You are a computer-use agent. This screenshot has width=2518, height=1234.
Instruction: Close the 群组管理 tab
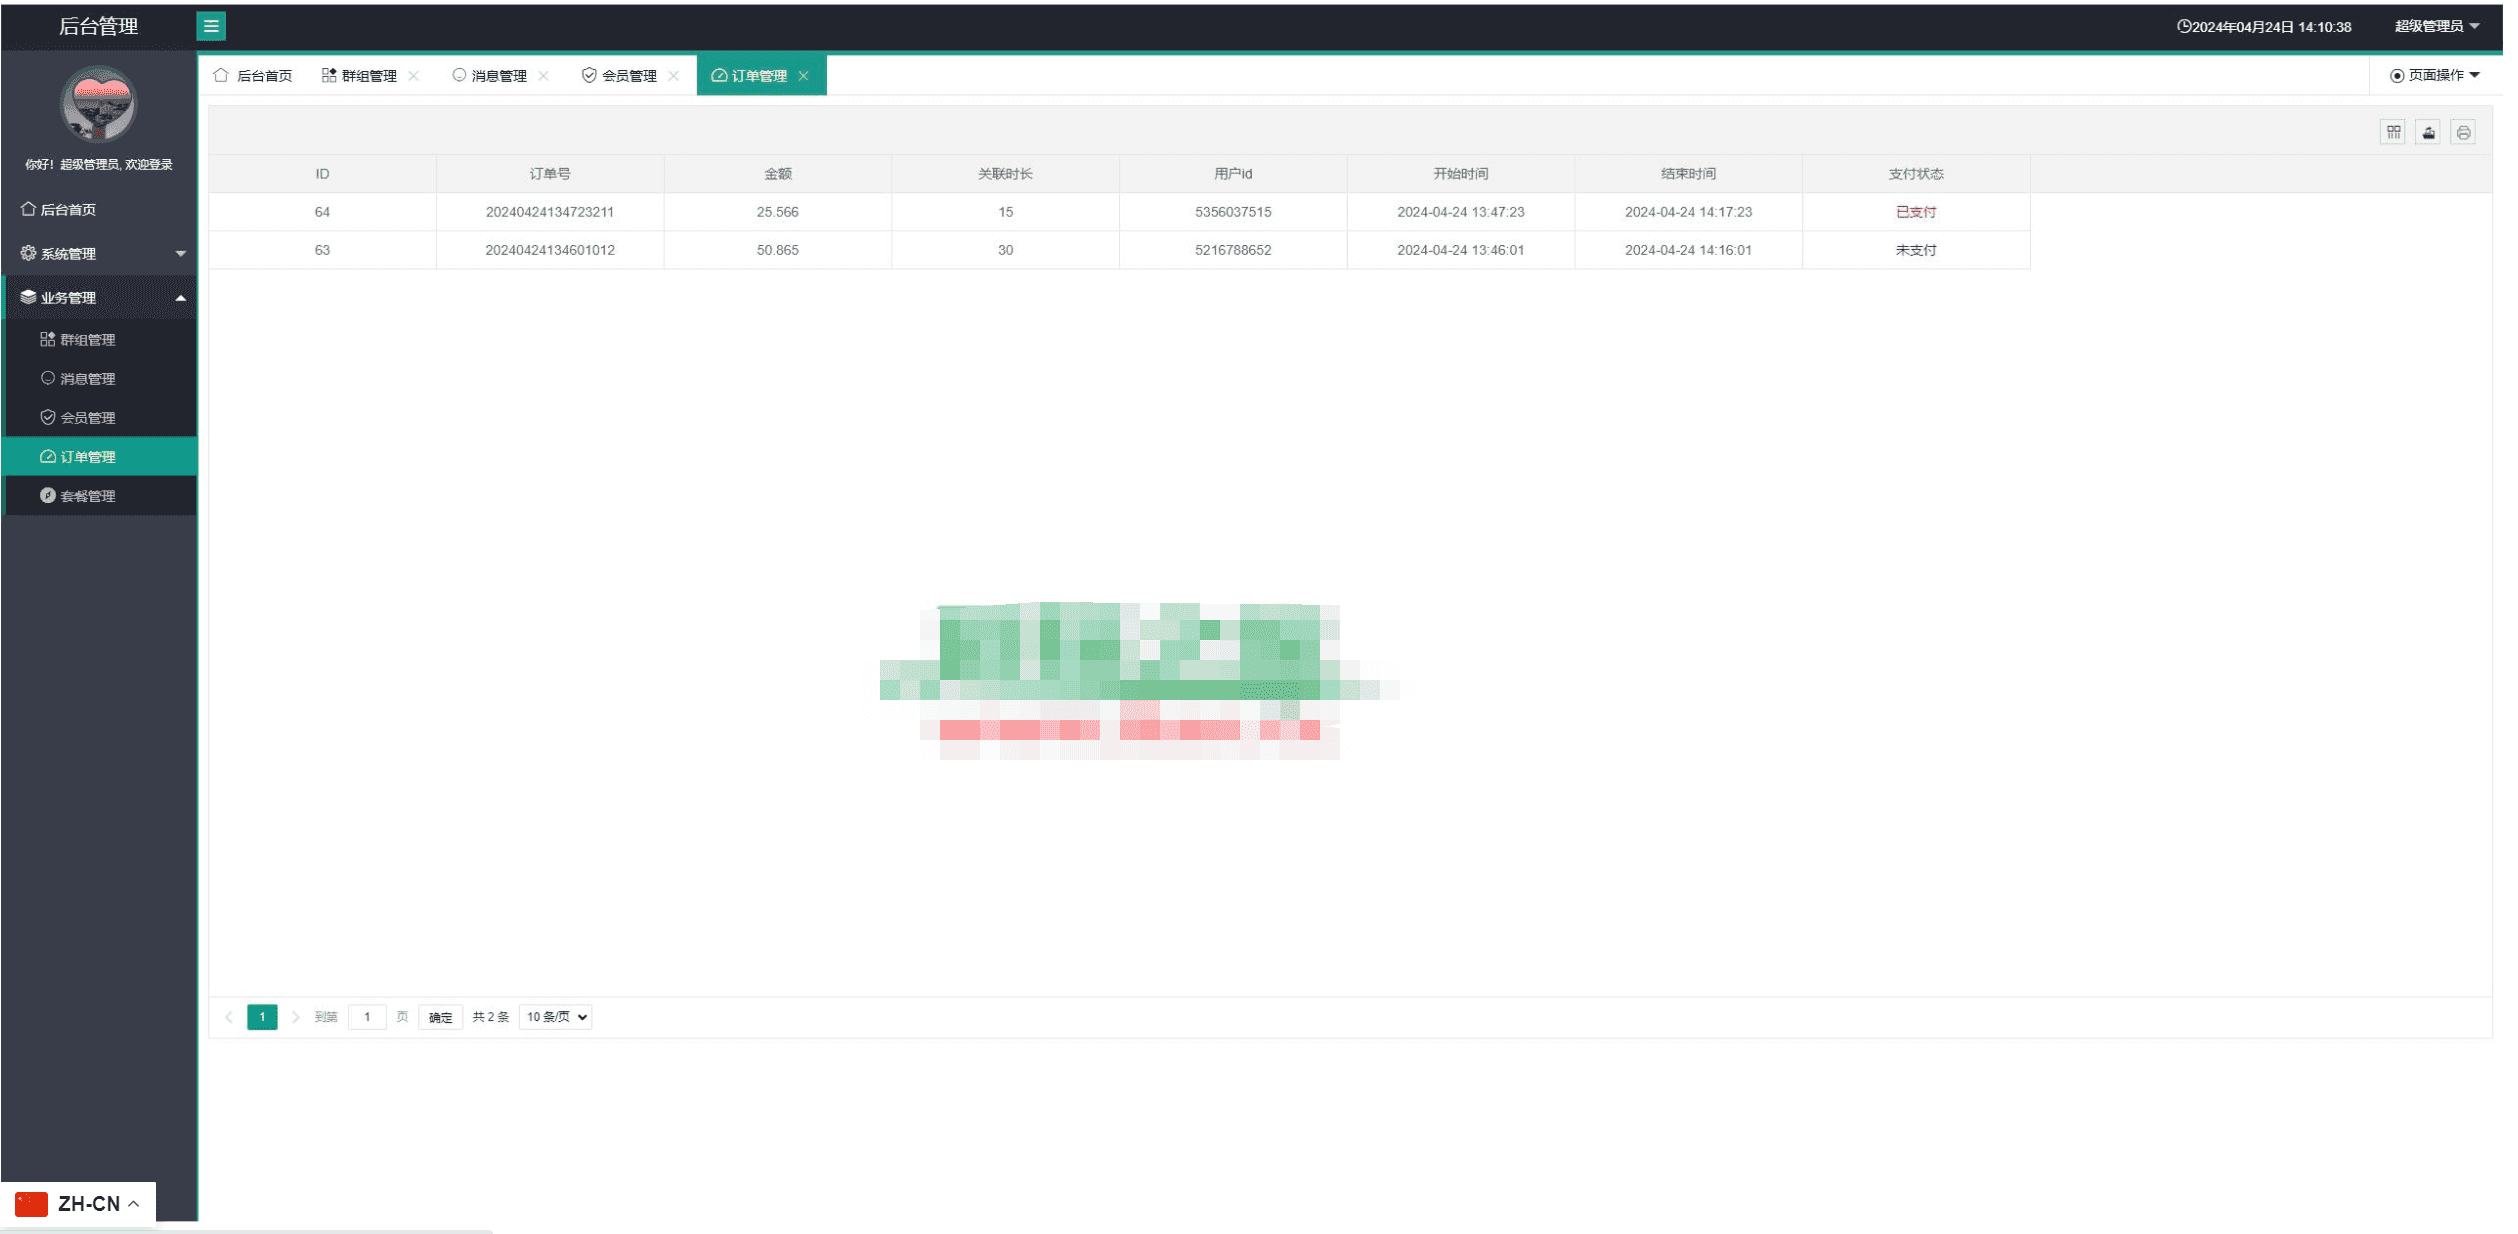(x=414, y=76)
